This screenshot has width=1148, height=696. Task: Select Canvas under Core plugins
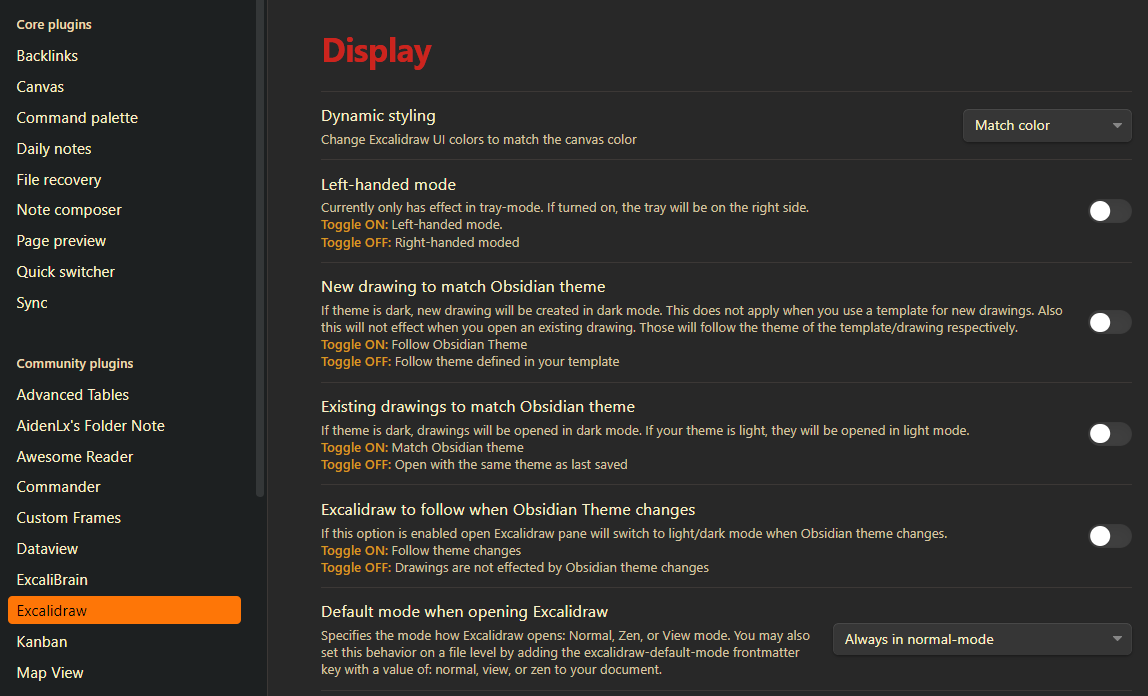pyautogui.click(x=40, y=86)
